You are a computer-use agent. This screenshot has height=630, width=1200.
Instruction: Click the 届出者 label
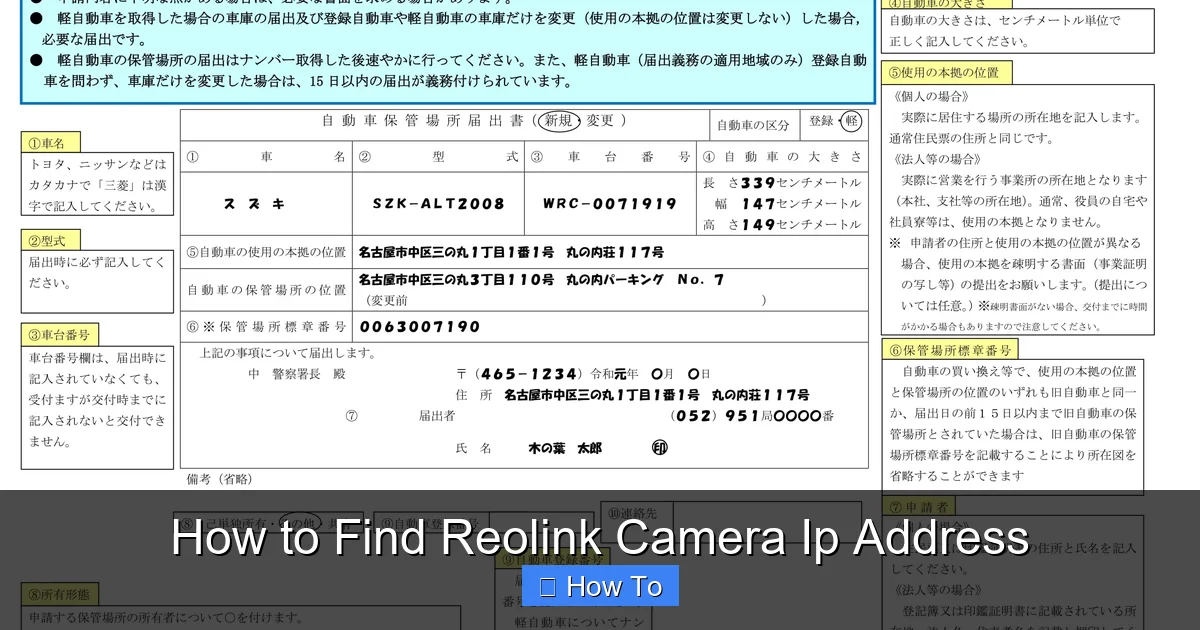tap(437, 416)
